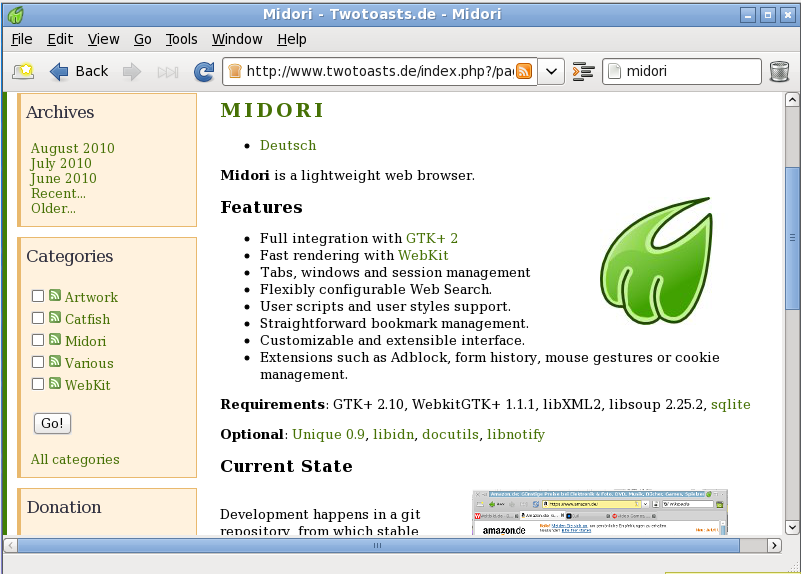Click the new bookmark star icon

click(23, 71)
